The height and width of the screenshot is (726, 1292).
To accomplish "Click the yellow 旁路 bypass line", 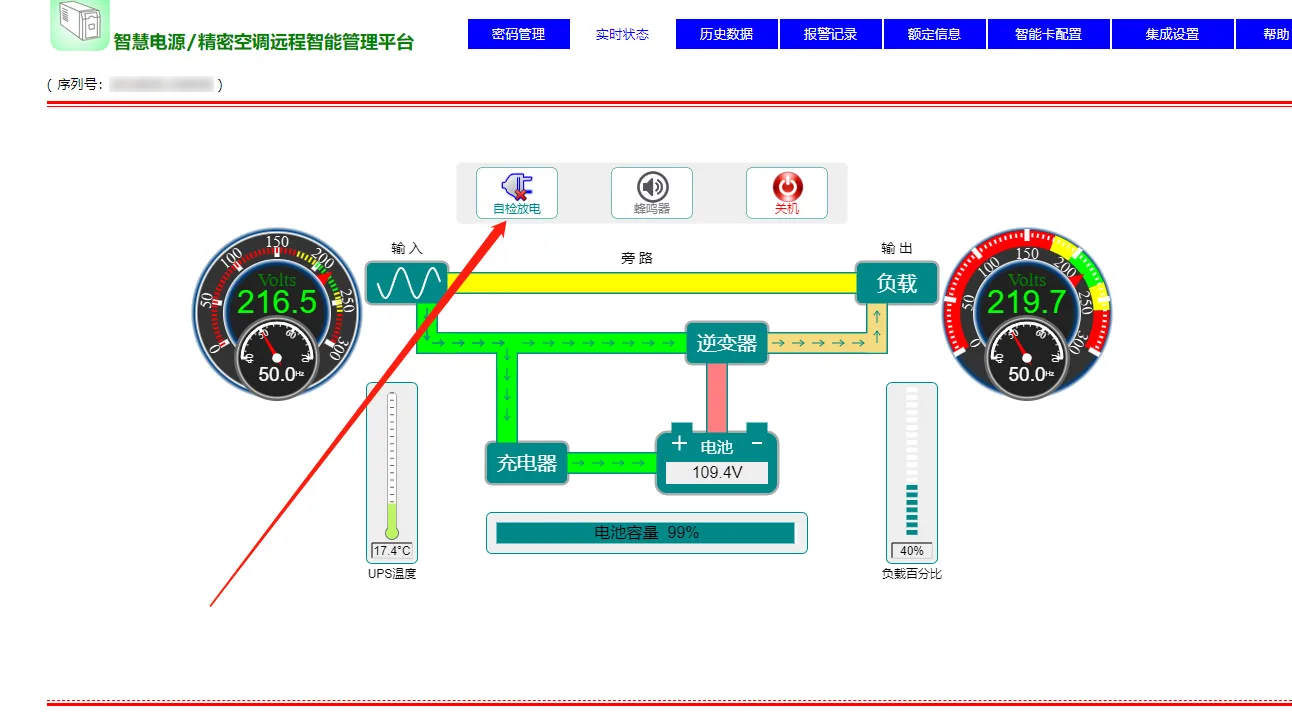I will coord(652,283).
